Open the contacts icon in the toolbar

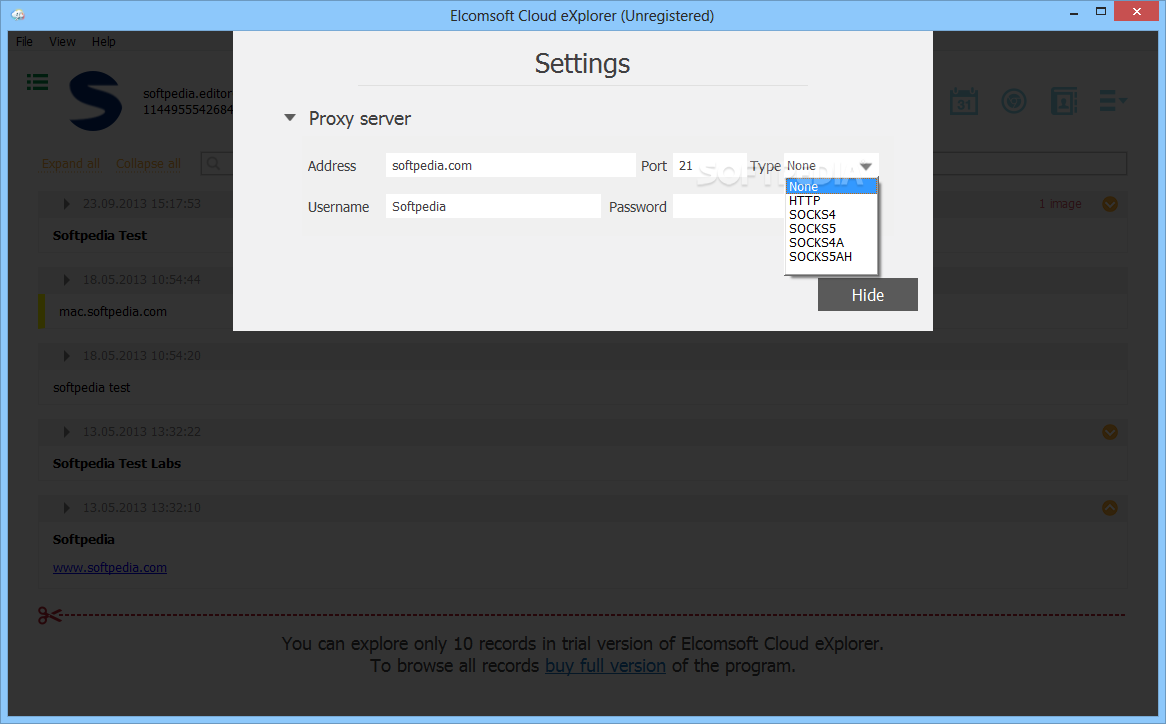pos(1063,101)
